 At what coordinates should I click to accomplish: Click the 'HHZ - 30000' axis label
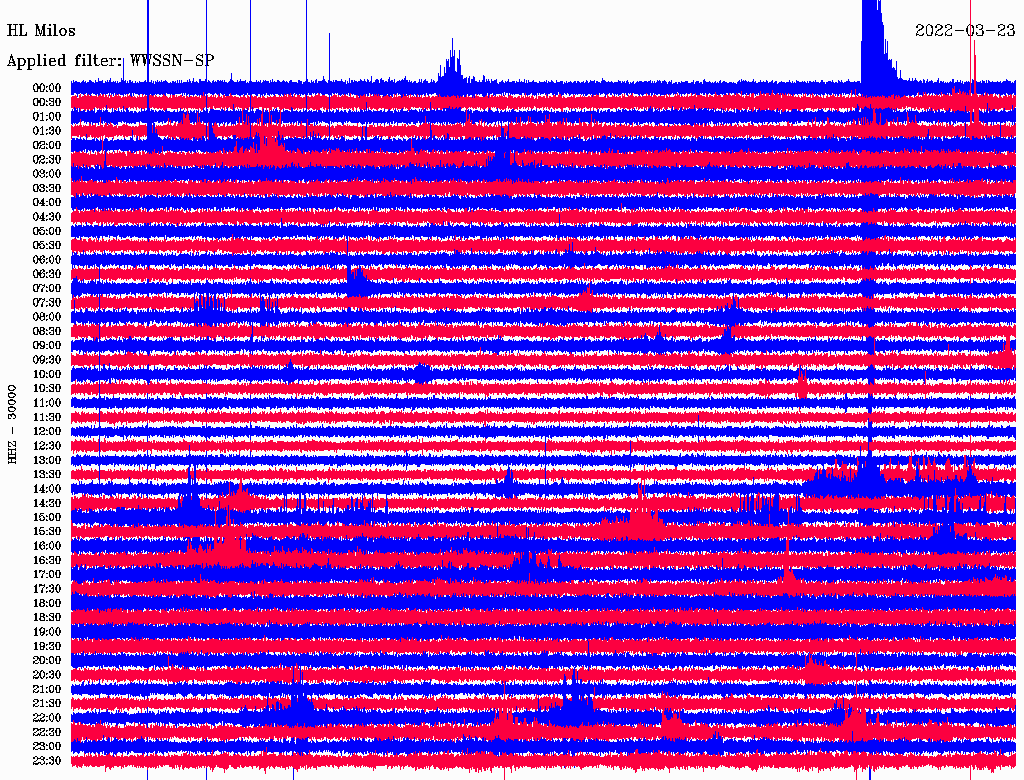coord(12,425)
